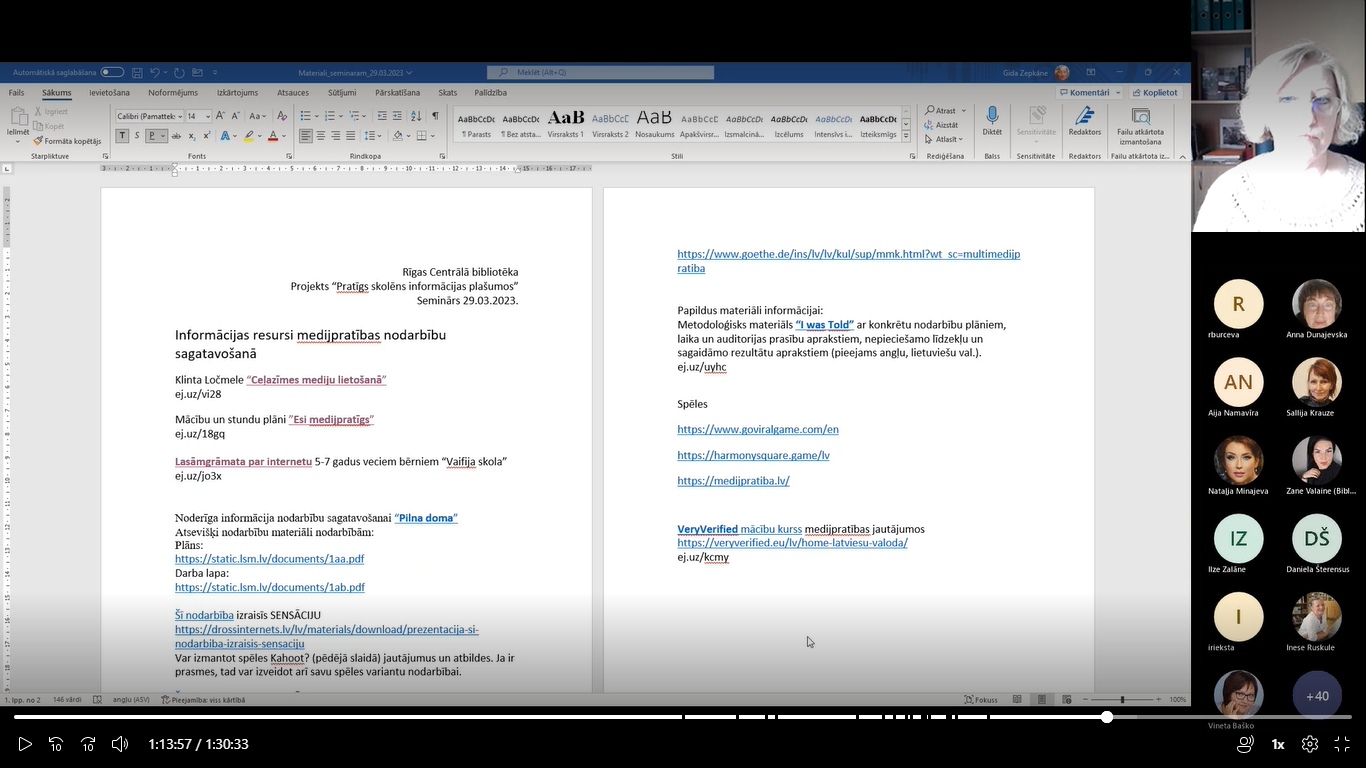The image size is (1366, 768).
Task: Toggle superscript x² formatting
Action: pos(207,136)
